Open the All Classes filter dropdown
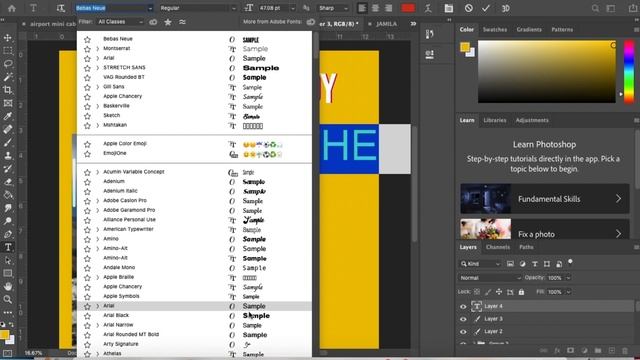This screenshot has width=640, height=360. click(x=120, y=22)
